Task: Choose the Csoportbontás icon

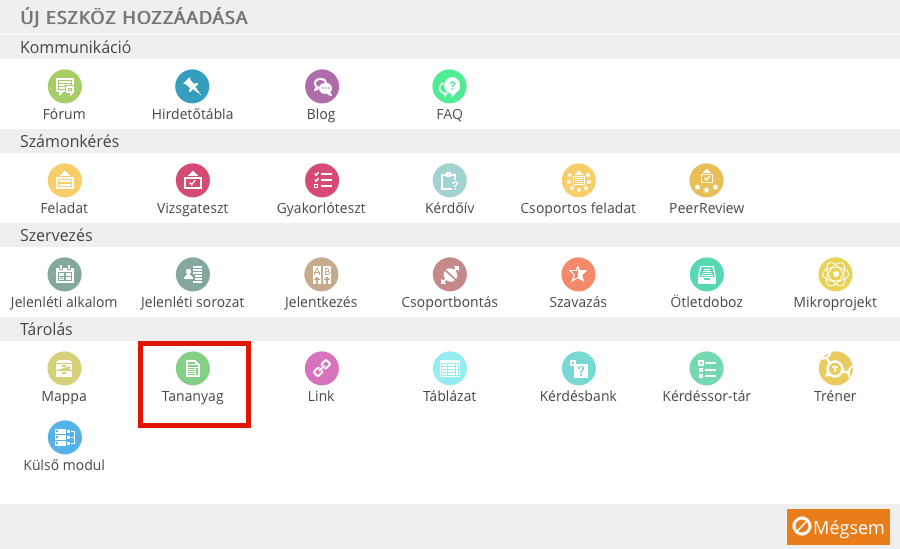Action: pyautogui.click(x=449, y=274)
